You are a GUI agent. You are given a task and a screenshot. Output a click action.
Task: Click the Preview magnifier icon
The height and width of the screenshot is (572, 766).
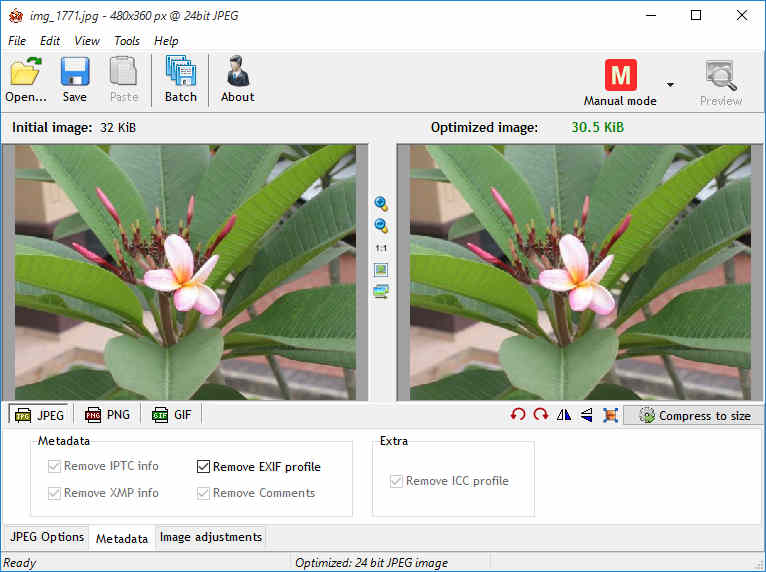point(721,75)
